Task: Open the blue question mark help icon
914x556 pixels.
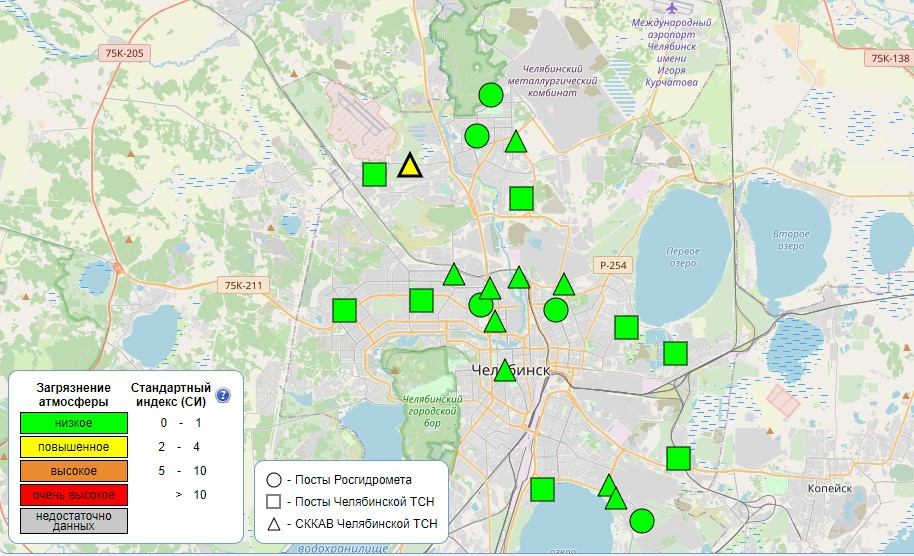Action: tap(223, 395)
